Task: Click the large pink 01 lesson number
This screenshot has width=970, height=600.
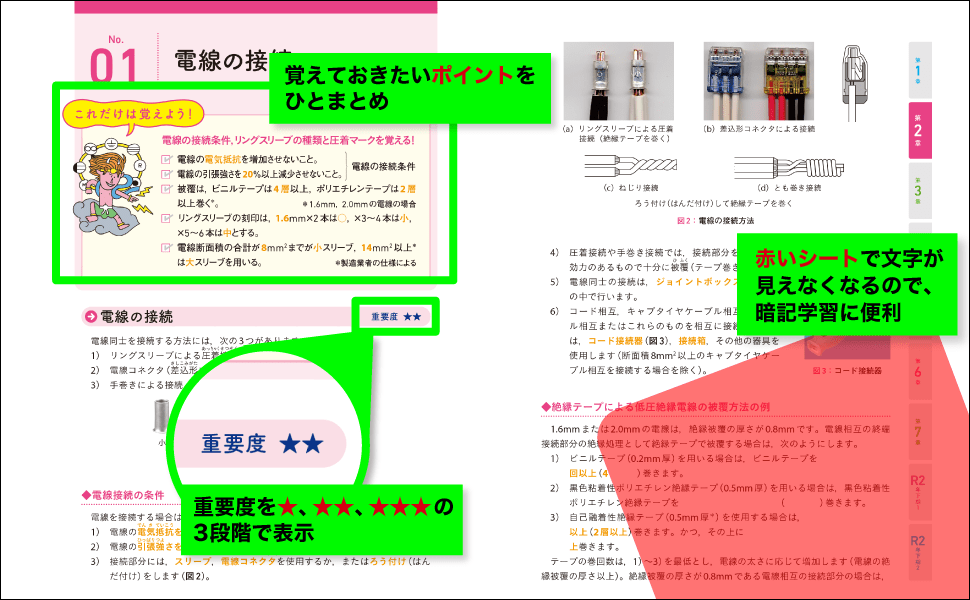Action: click(x=114, y=66)
